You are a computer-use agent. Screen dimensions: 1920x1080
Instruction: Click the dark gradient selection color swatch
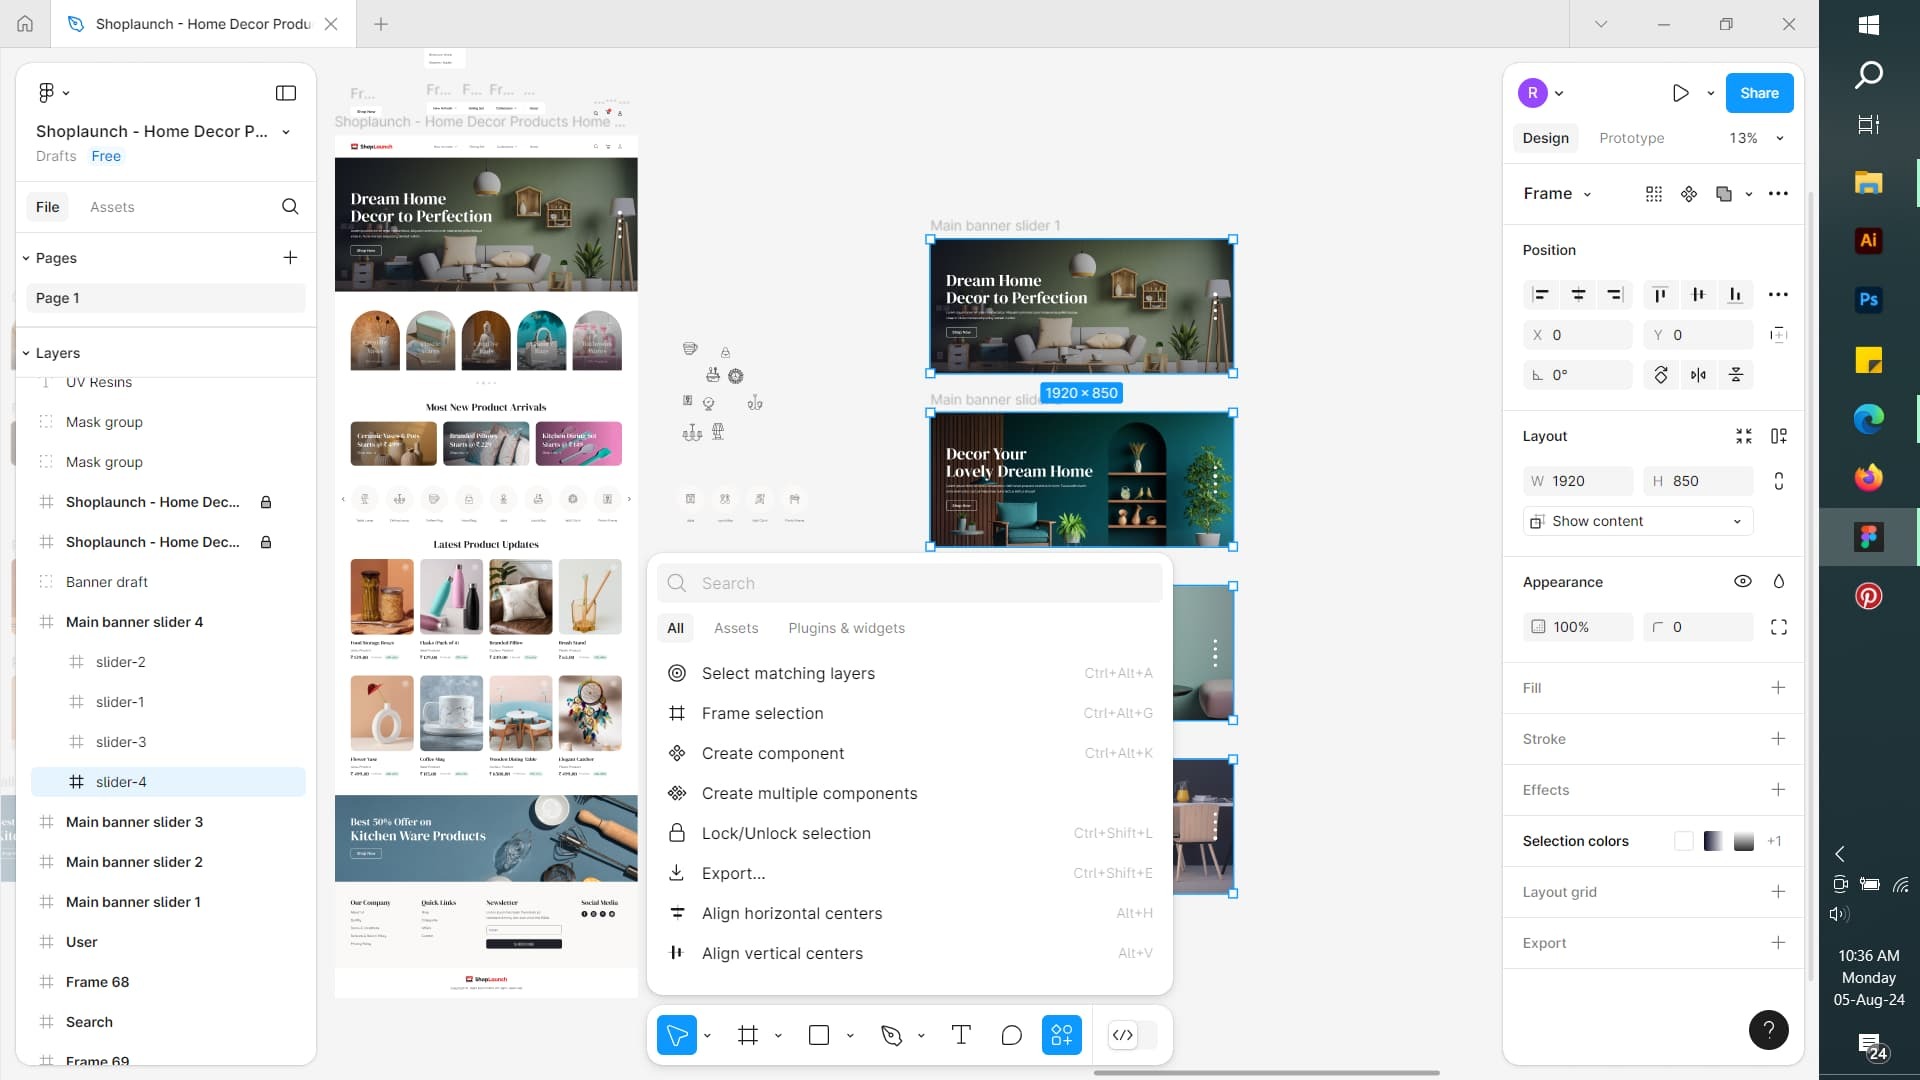point(1713,841)
